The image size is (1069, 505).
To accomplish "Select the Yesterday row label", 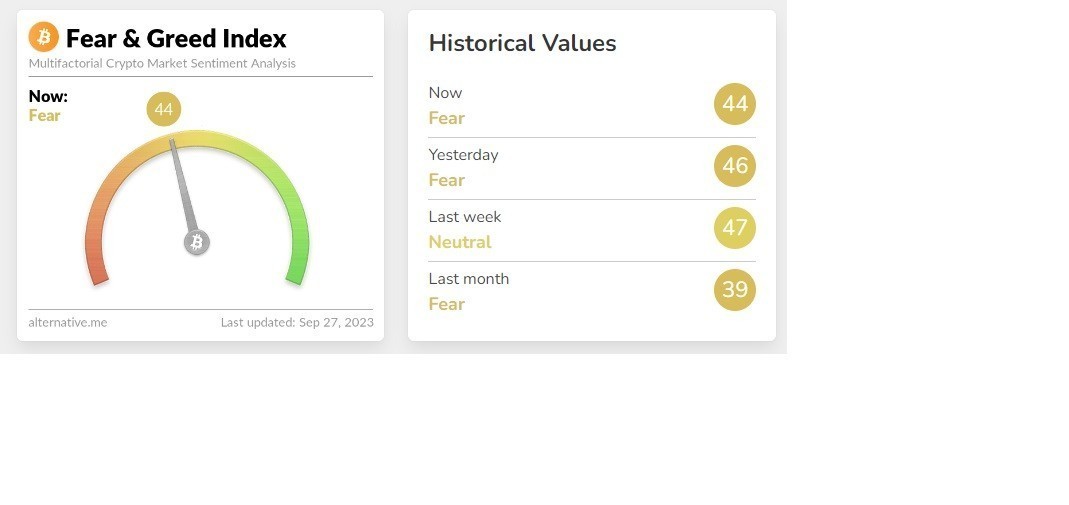I will coord(463,155).
